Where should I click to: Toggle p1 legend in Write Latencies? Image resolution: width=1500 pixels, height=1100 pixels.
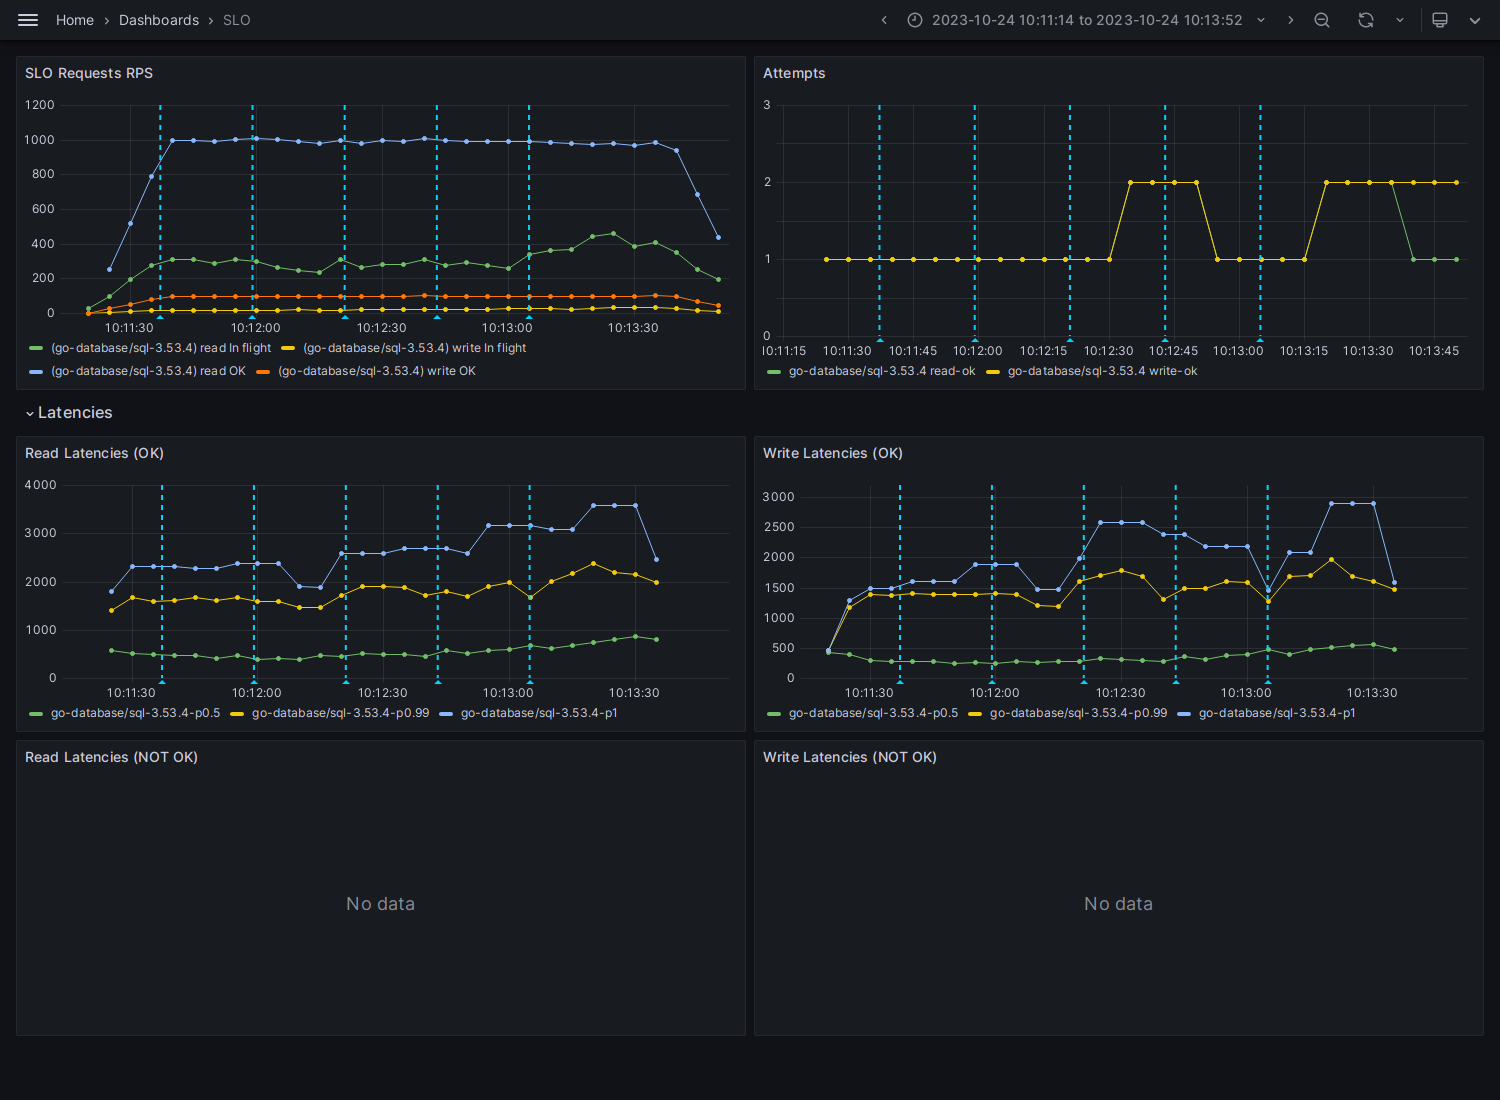pos(1277,713)
